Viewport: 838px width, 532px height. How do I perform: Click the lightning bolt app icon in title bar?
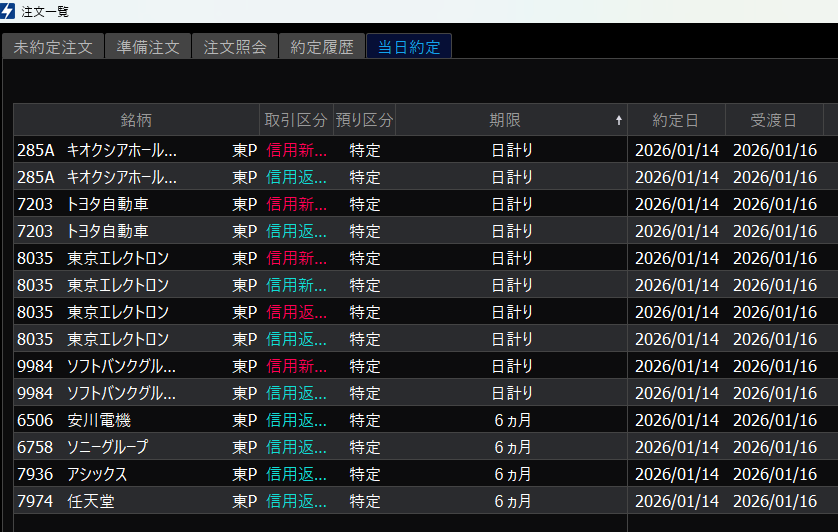(9, 10)
